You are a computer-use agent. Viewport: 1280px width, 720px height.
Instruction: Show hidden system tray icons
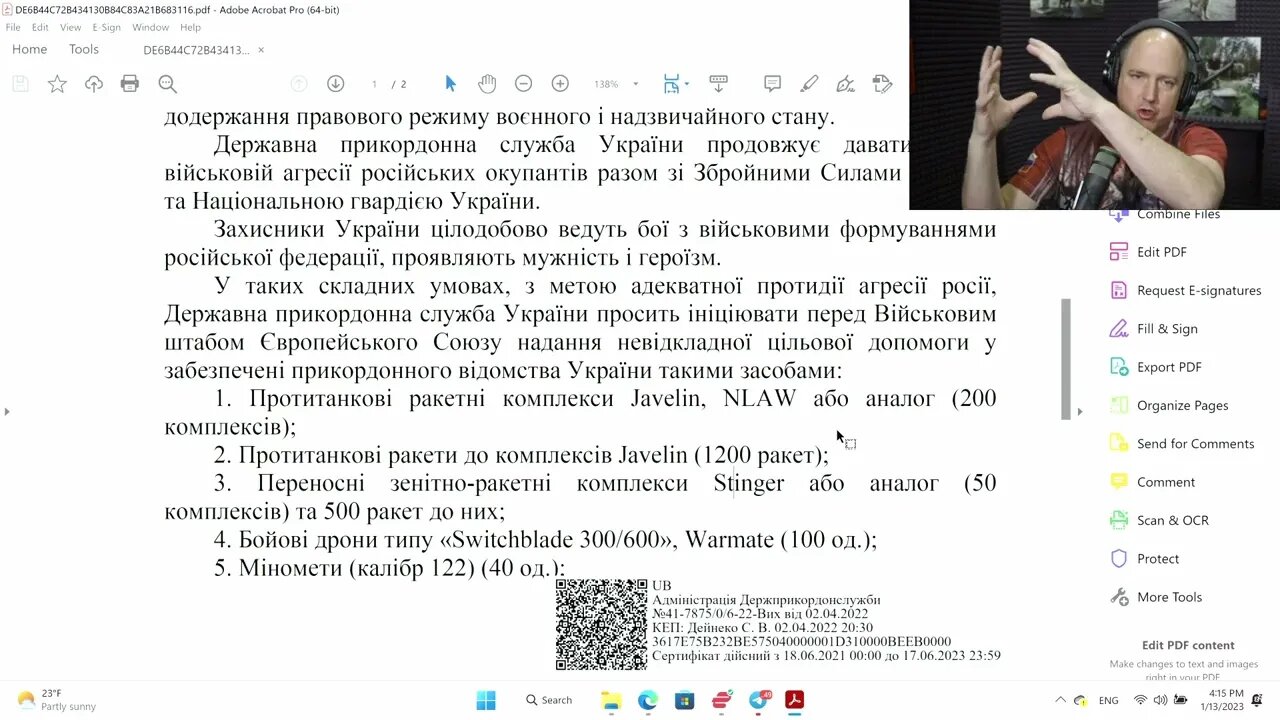(1060, 700)
